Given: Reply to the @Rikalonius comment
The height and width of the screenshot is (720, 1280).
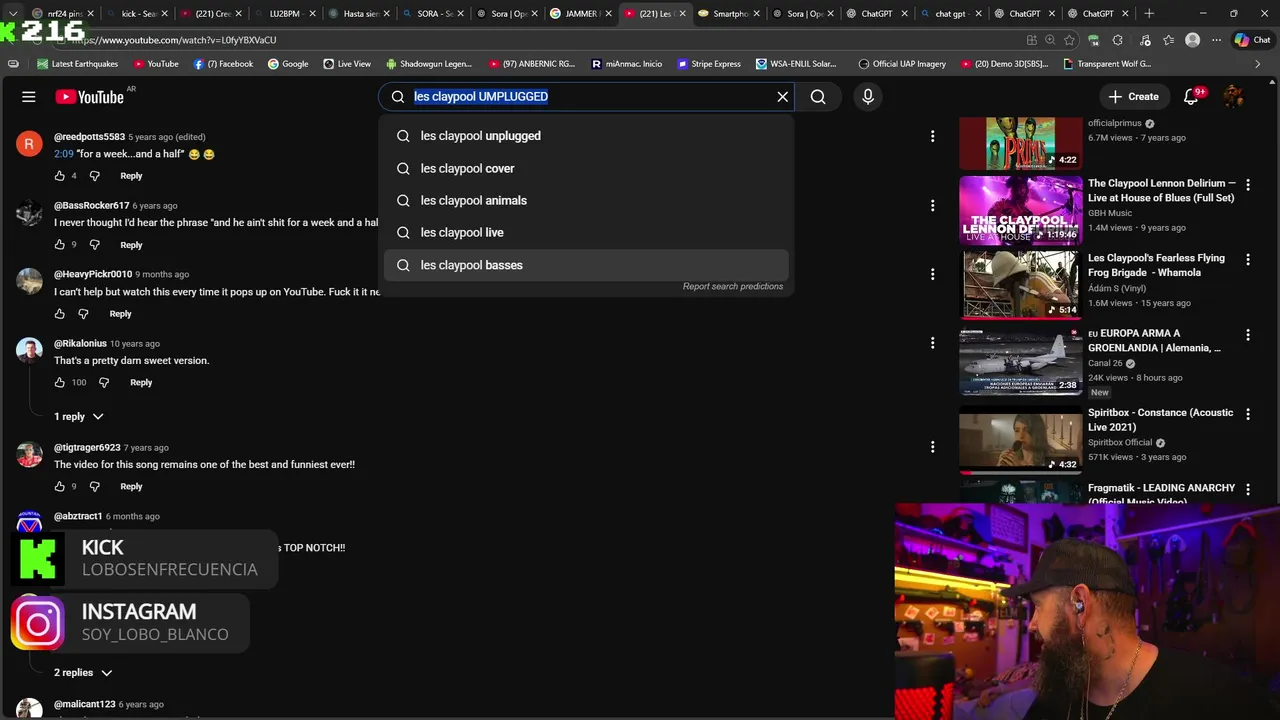Looking at the screenshot, I should click(x=141, y=383).
